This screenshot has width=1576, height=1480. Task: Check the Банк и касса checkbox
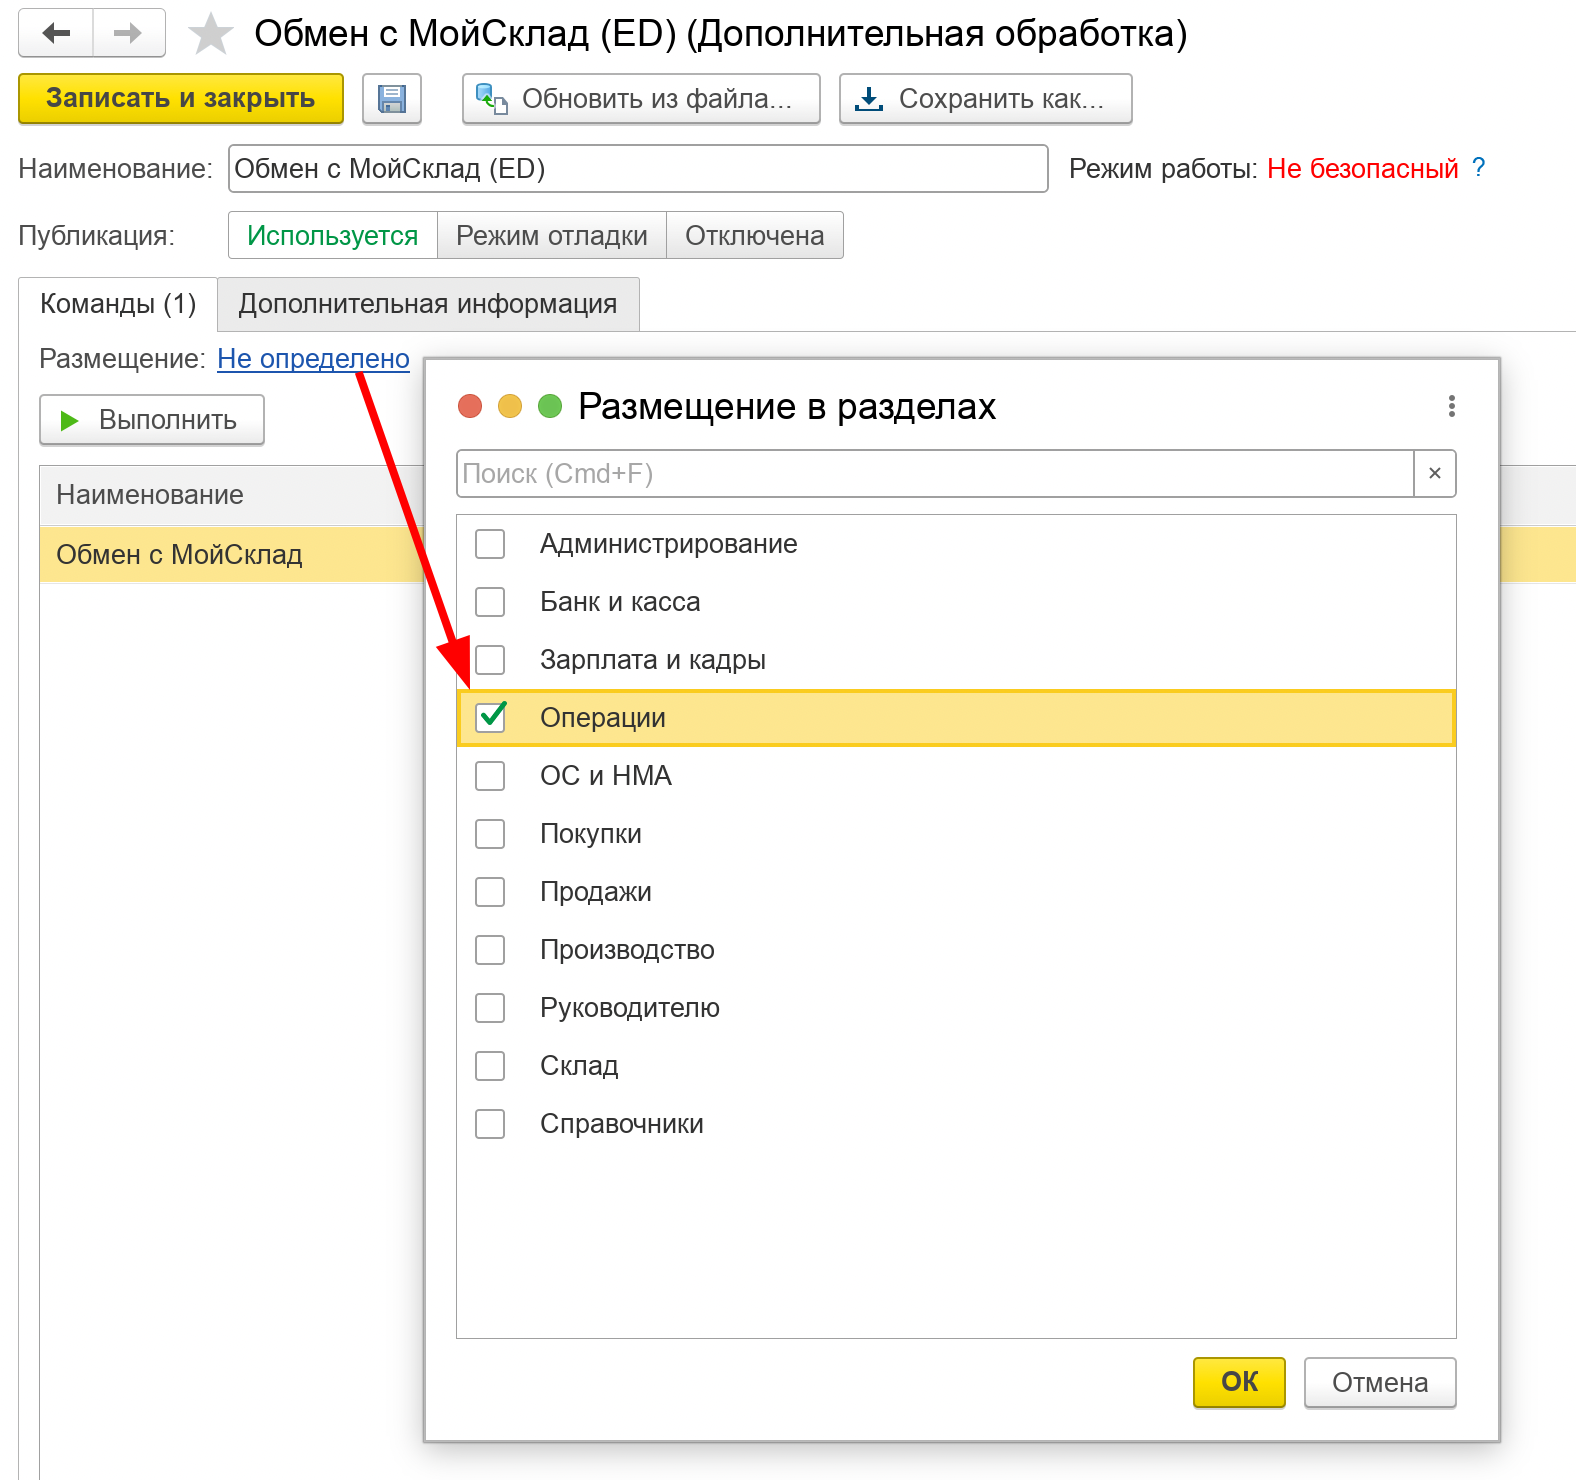490,602
